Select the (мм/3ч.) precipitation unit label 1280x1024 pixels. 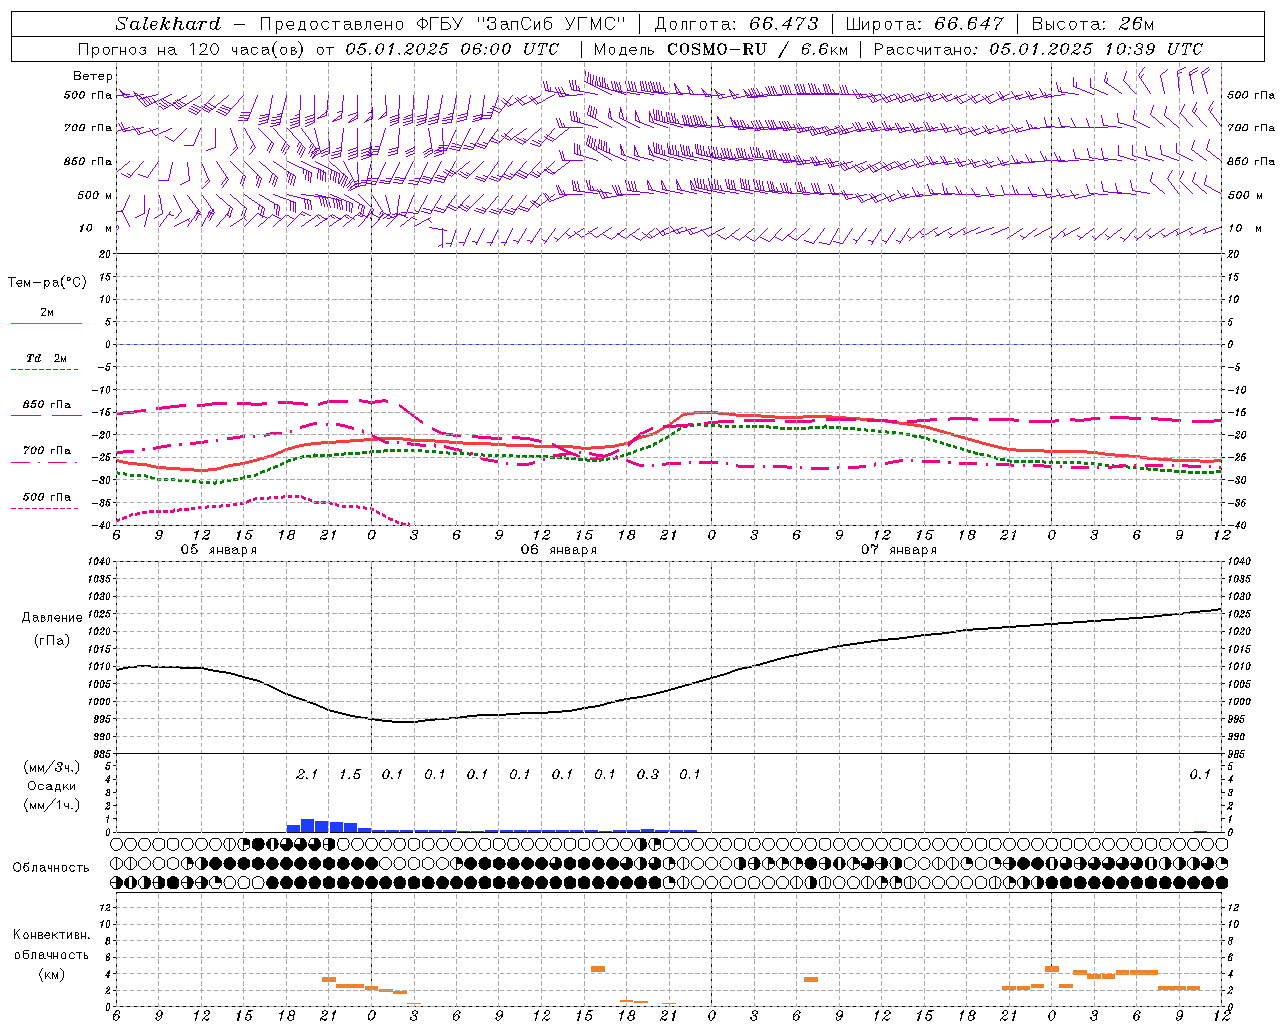51,767
